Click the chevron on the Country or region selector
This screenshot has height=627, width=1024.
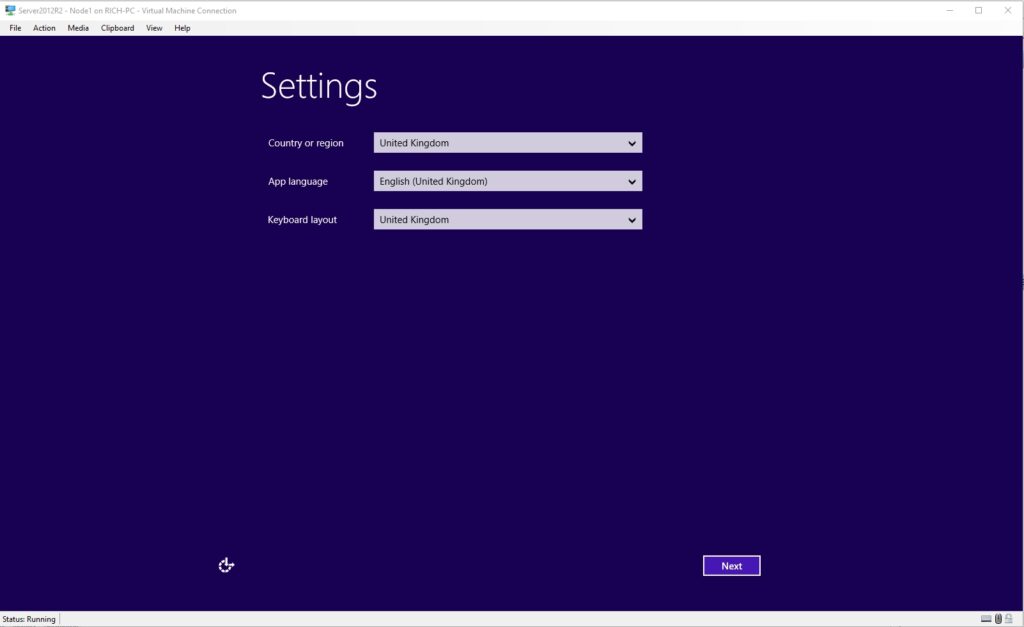[x=632, y=143]
